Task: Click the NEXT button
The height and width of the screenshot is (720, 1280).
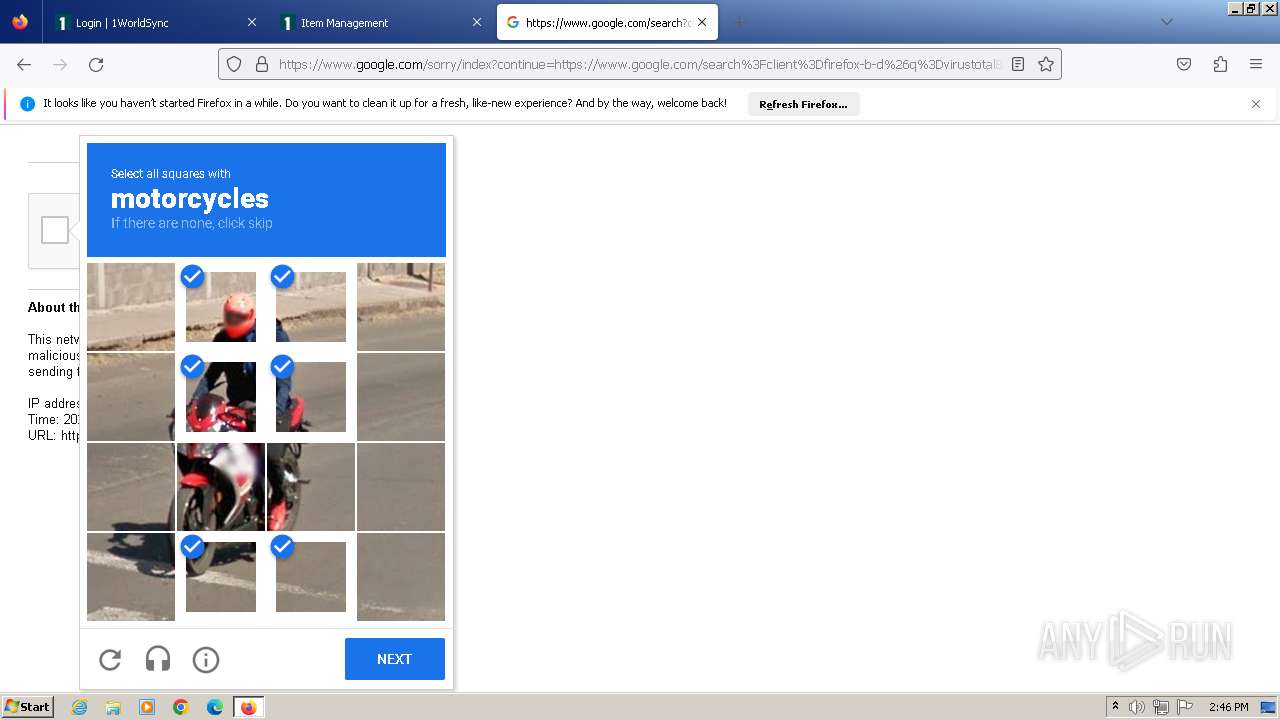Action: (395, 659)
